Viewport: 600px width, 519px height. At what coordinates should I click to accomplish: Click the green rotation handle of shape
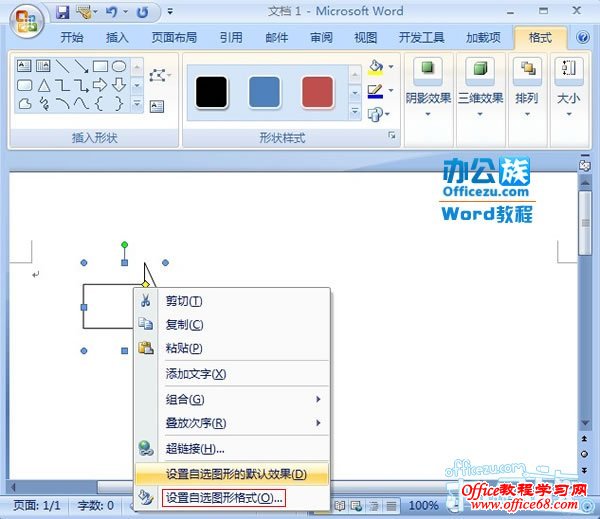pos(124,245)
